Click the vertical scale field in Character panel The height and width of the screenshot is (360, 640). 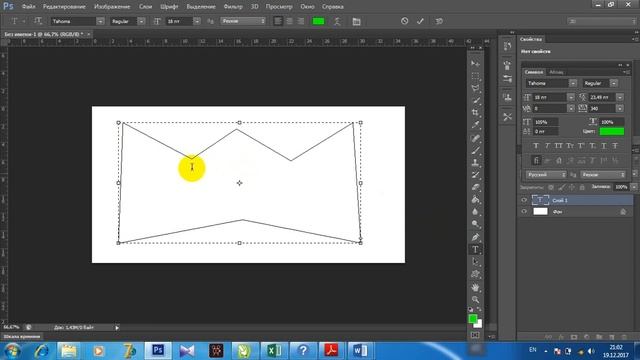point(546,122)
